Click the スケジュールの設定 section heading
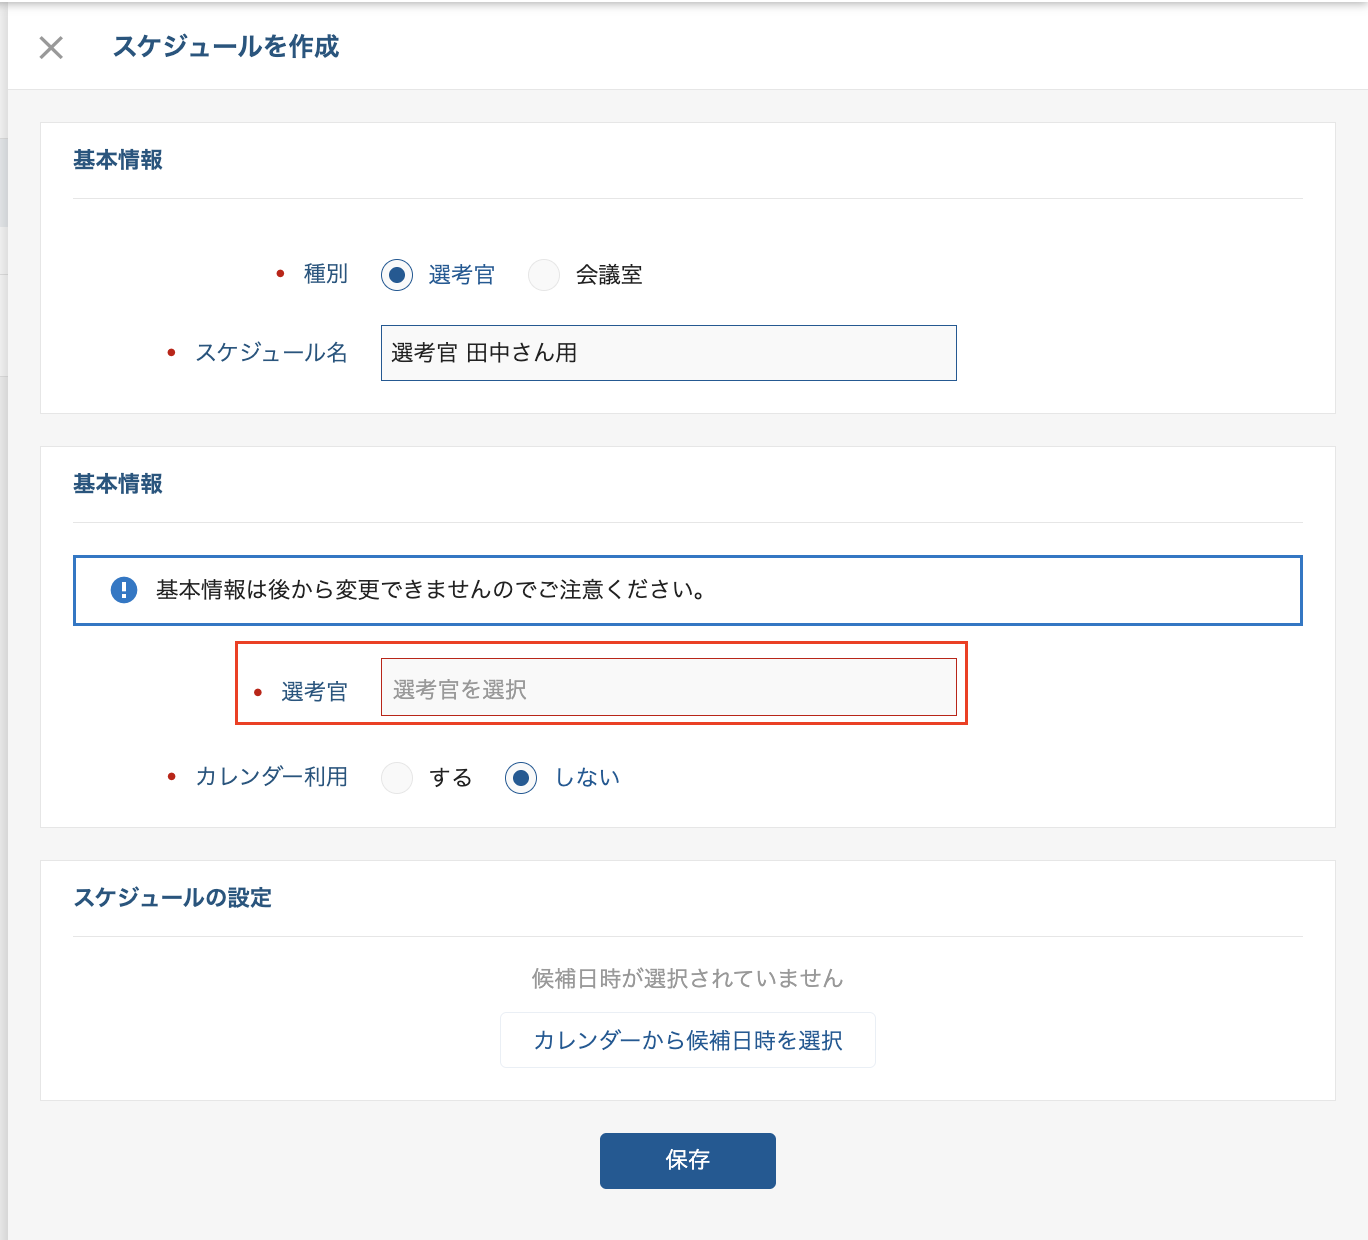 pos(172,898)
